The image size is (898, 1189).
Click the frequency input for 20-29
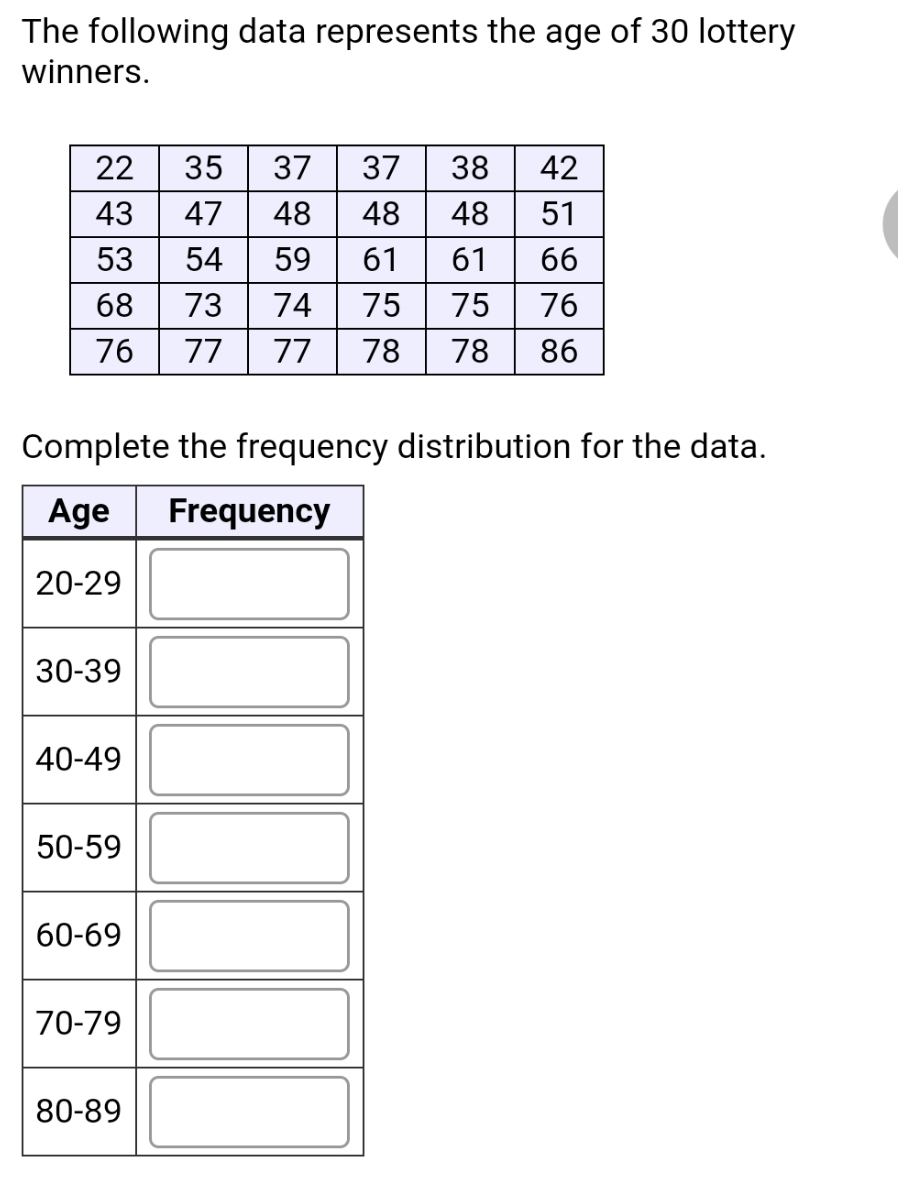pyautogui.click(x=248, y=583)
